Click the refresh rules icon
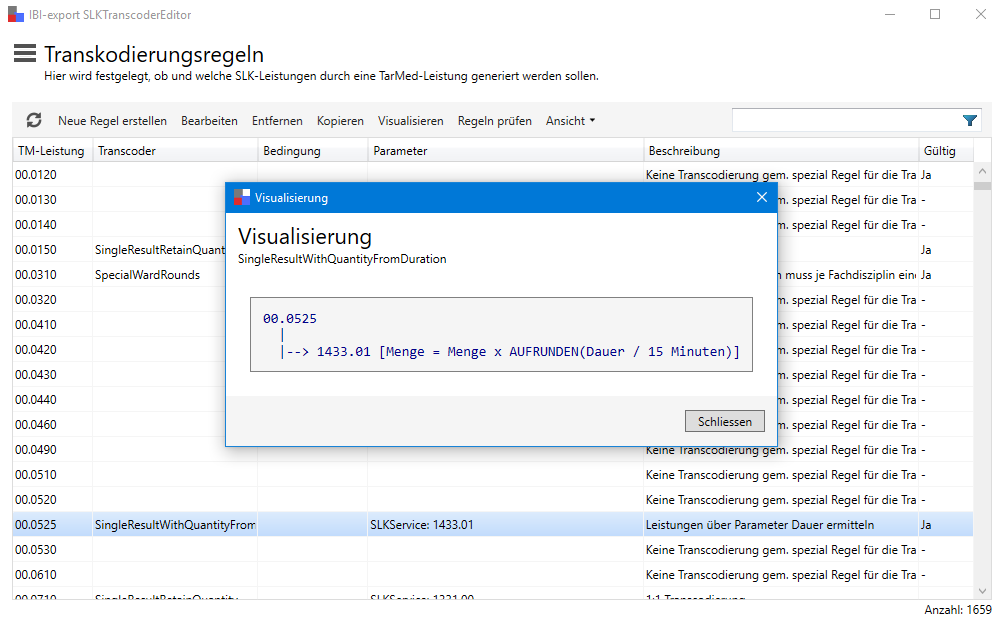Screen dimensions: 1002x628 coord(34,120)
